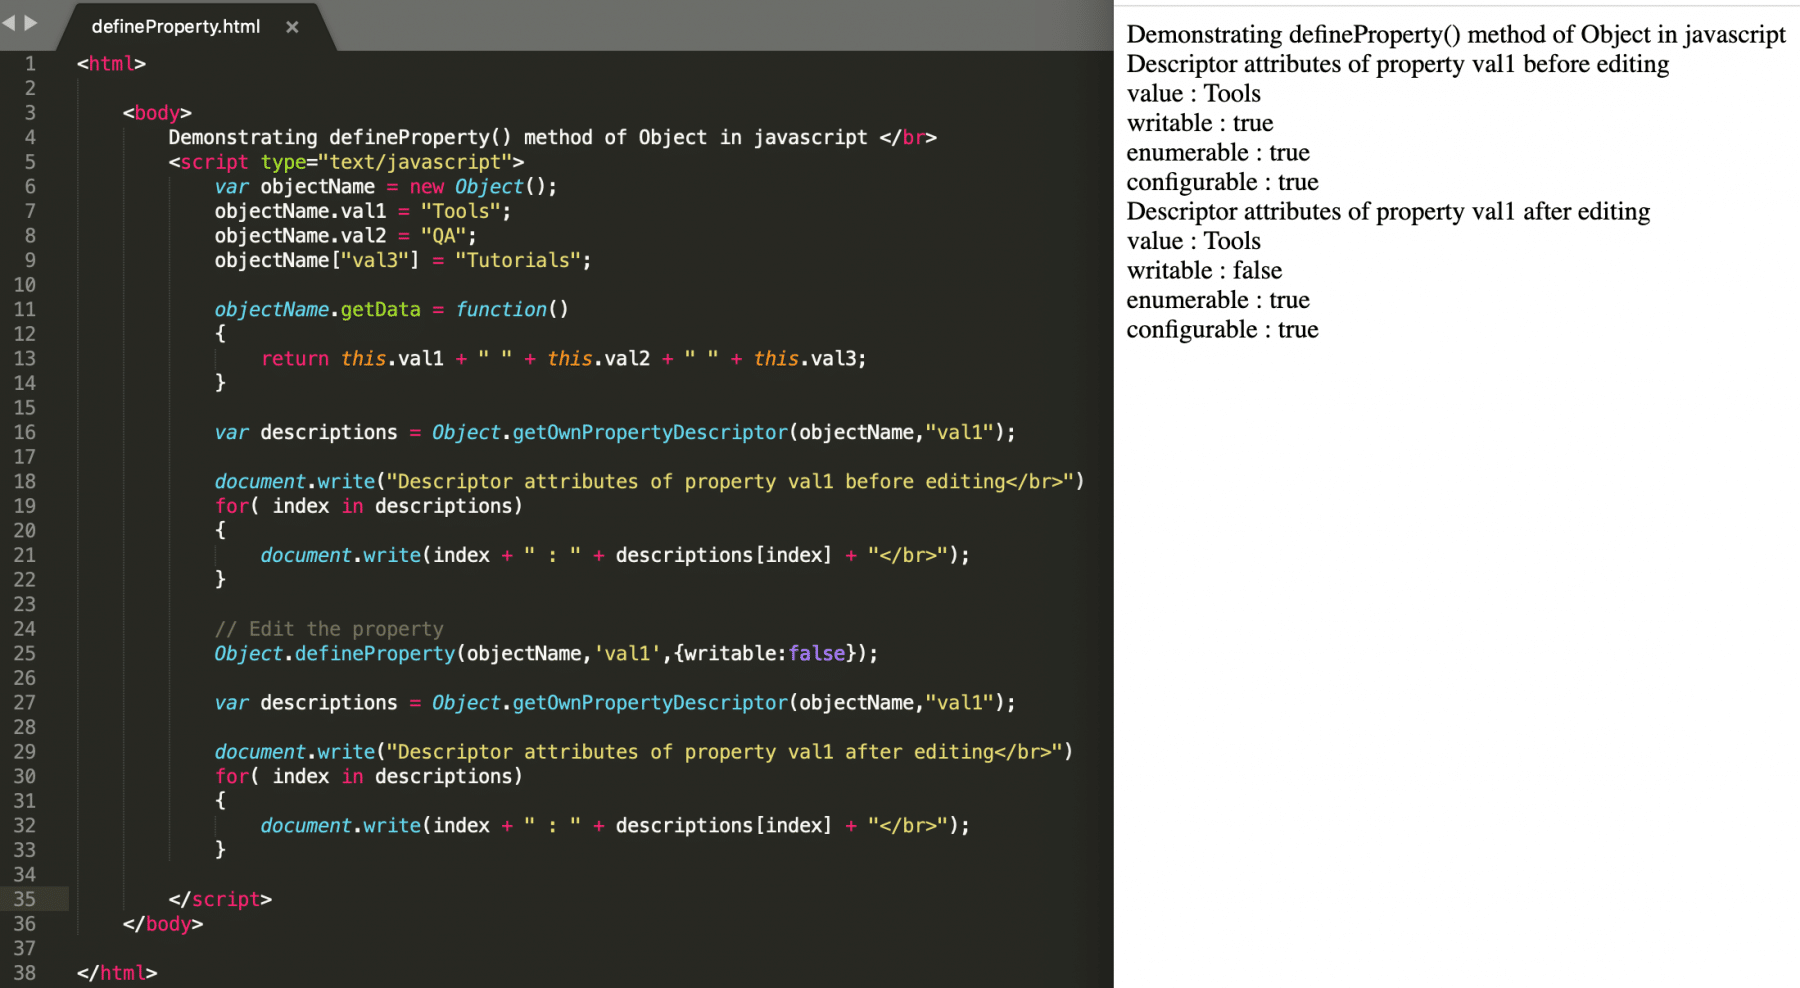Image resolution: width=1800 pixels, height=988 pixels.
Task: Click the comment '// Edit the property'
Action: (x=329, y=628)
